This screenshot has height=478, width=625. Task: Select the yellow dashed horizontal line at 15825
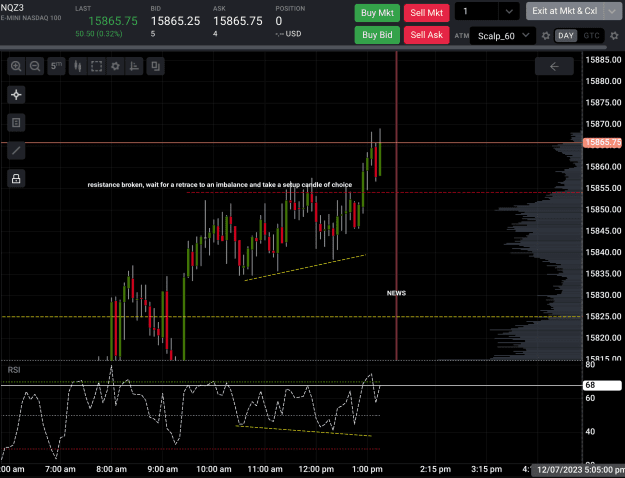tap(291, 317)
